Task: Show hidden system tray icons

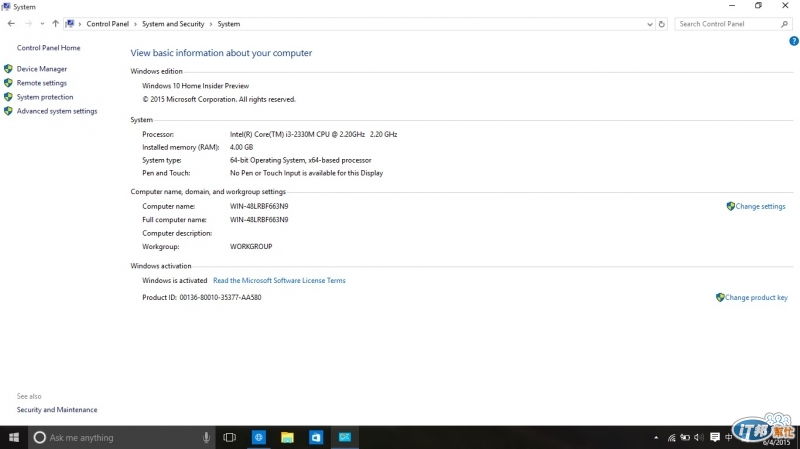Action: [656, 438]
